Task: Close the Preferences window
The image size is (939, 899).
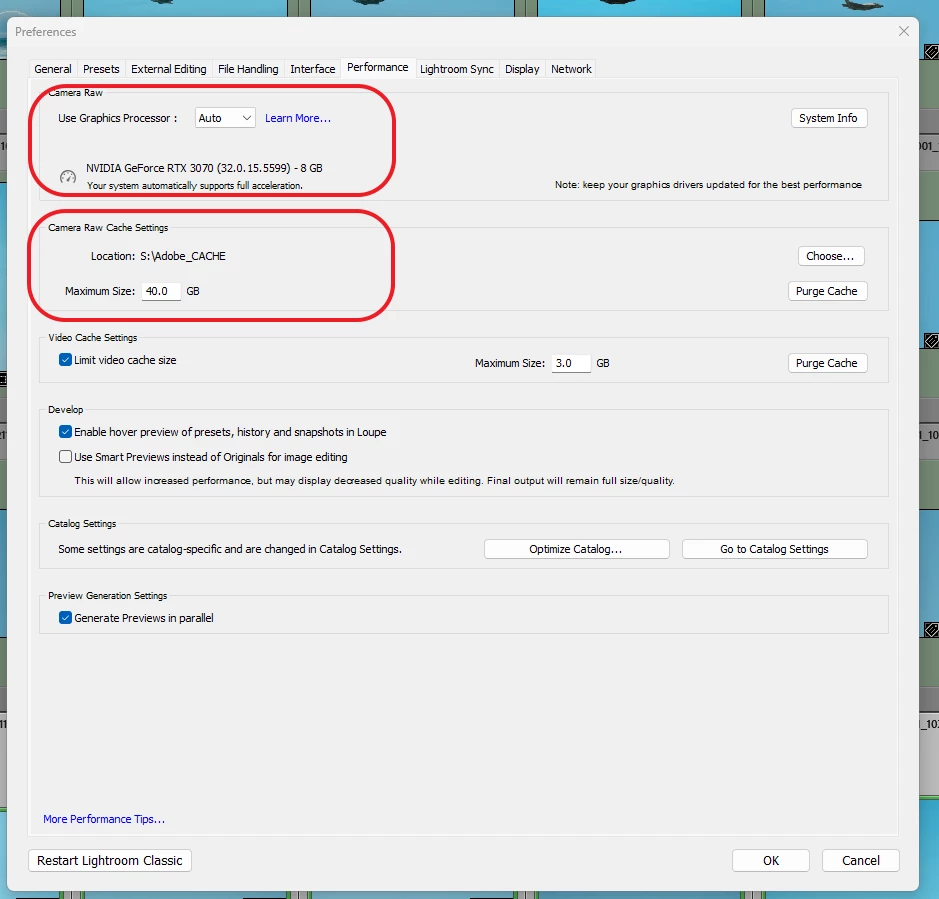Action: click(x=904, y=31)
